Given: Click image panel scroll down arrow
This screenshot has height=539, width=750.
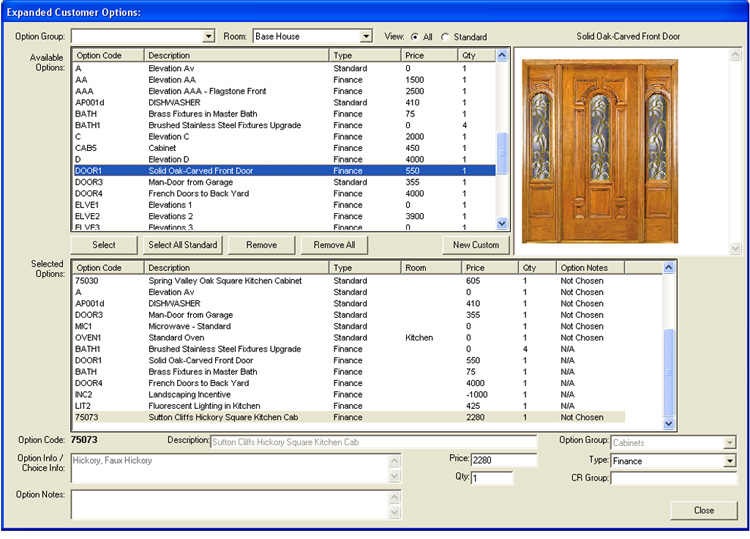Looking at the screenshot, I should (x=735, y=248).
